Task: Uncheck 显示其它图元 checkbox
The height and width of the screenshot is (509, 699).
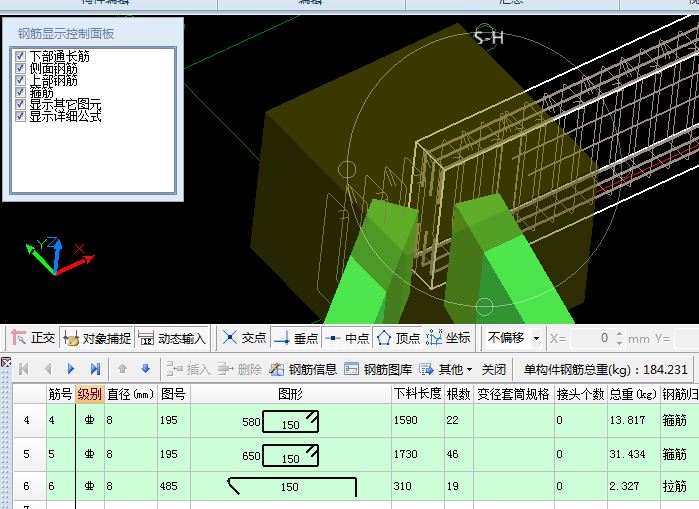Action: (20, 104)
